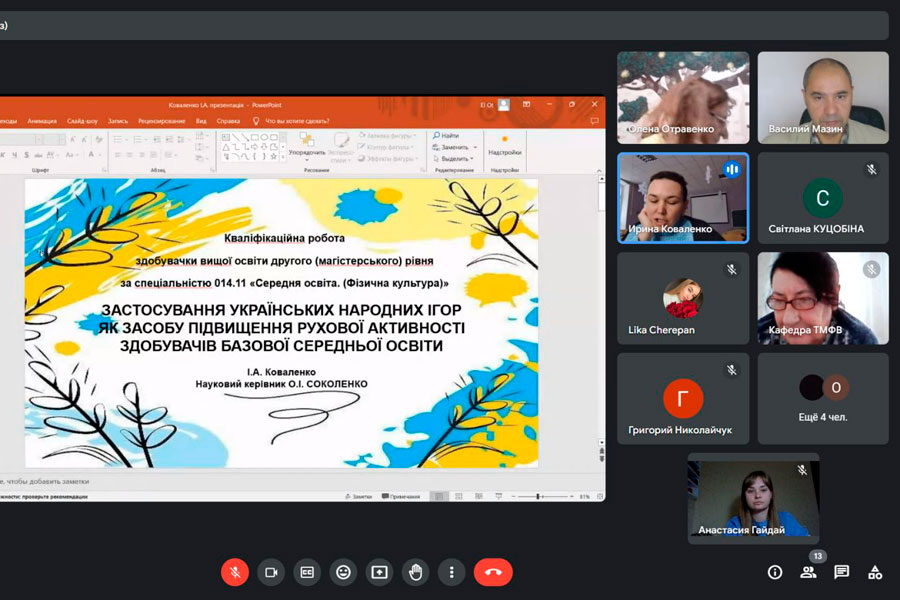Click the present screen icon

click(379, 572)
